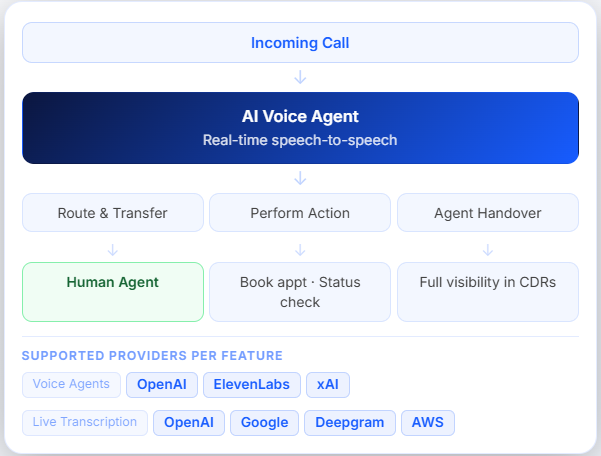Select Book appt · Status check card
This screenshot has height=456, width=601.
tap(300, 292)
